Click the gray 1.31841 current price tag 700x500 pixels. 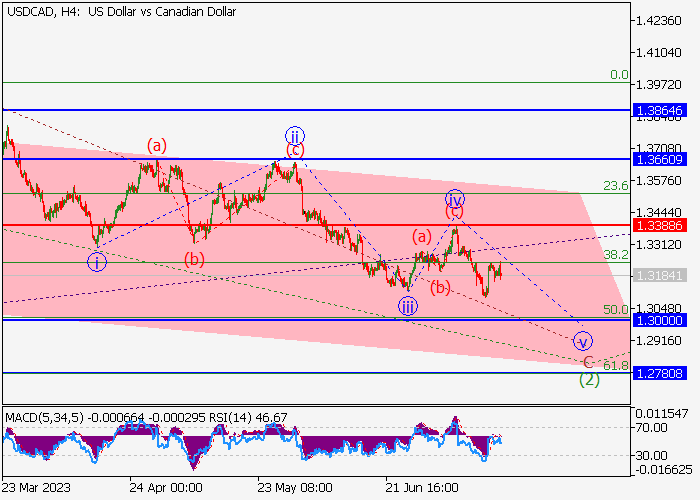[659, 276]
